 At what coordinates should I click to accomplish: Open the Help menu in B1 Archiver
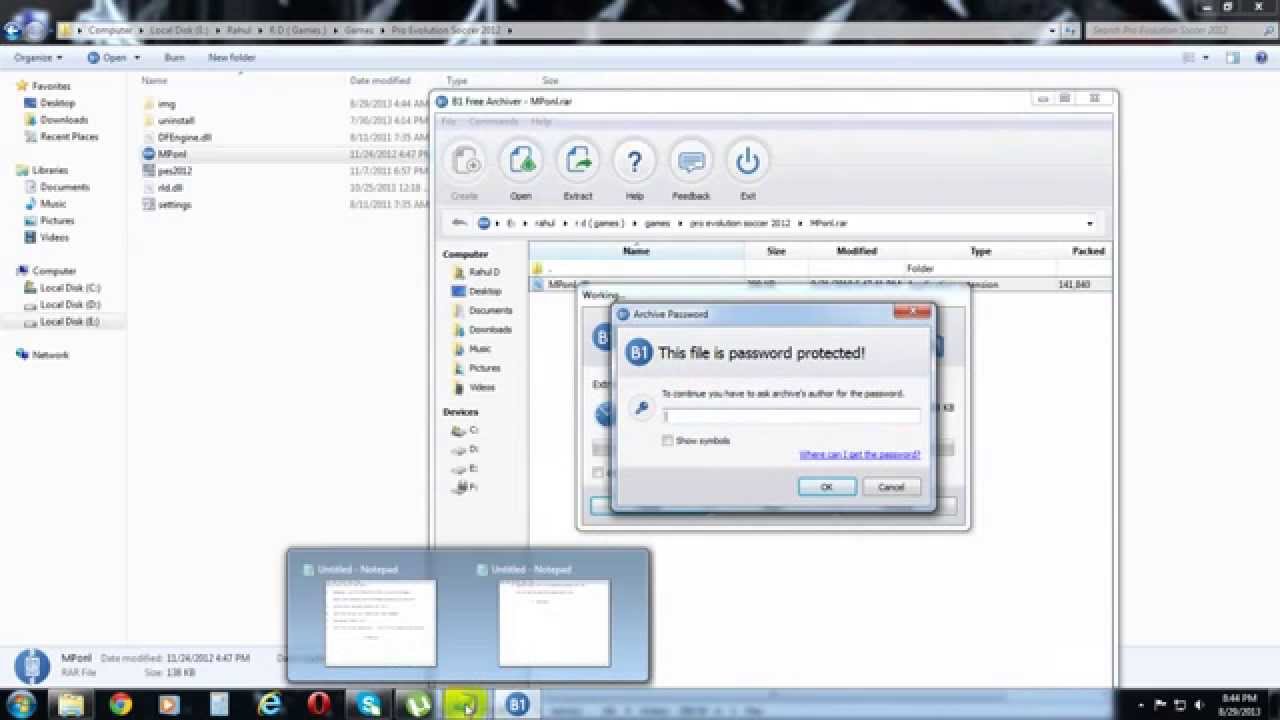click(x=541, y=122)
